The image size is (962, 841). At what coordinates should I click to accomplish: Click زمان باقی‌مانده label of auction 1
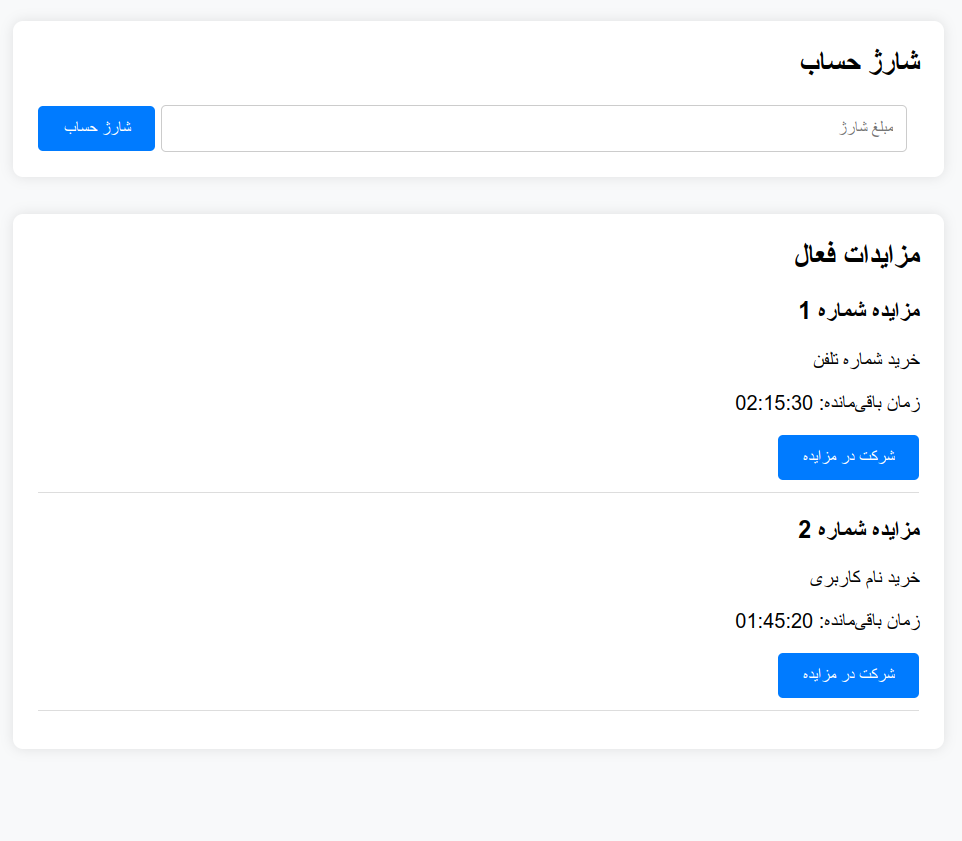point(870,403)
